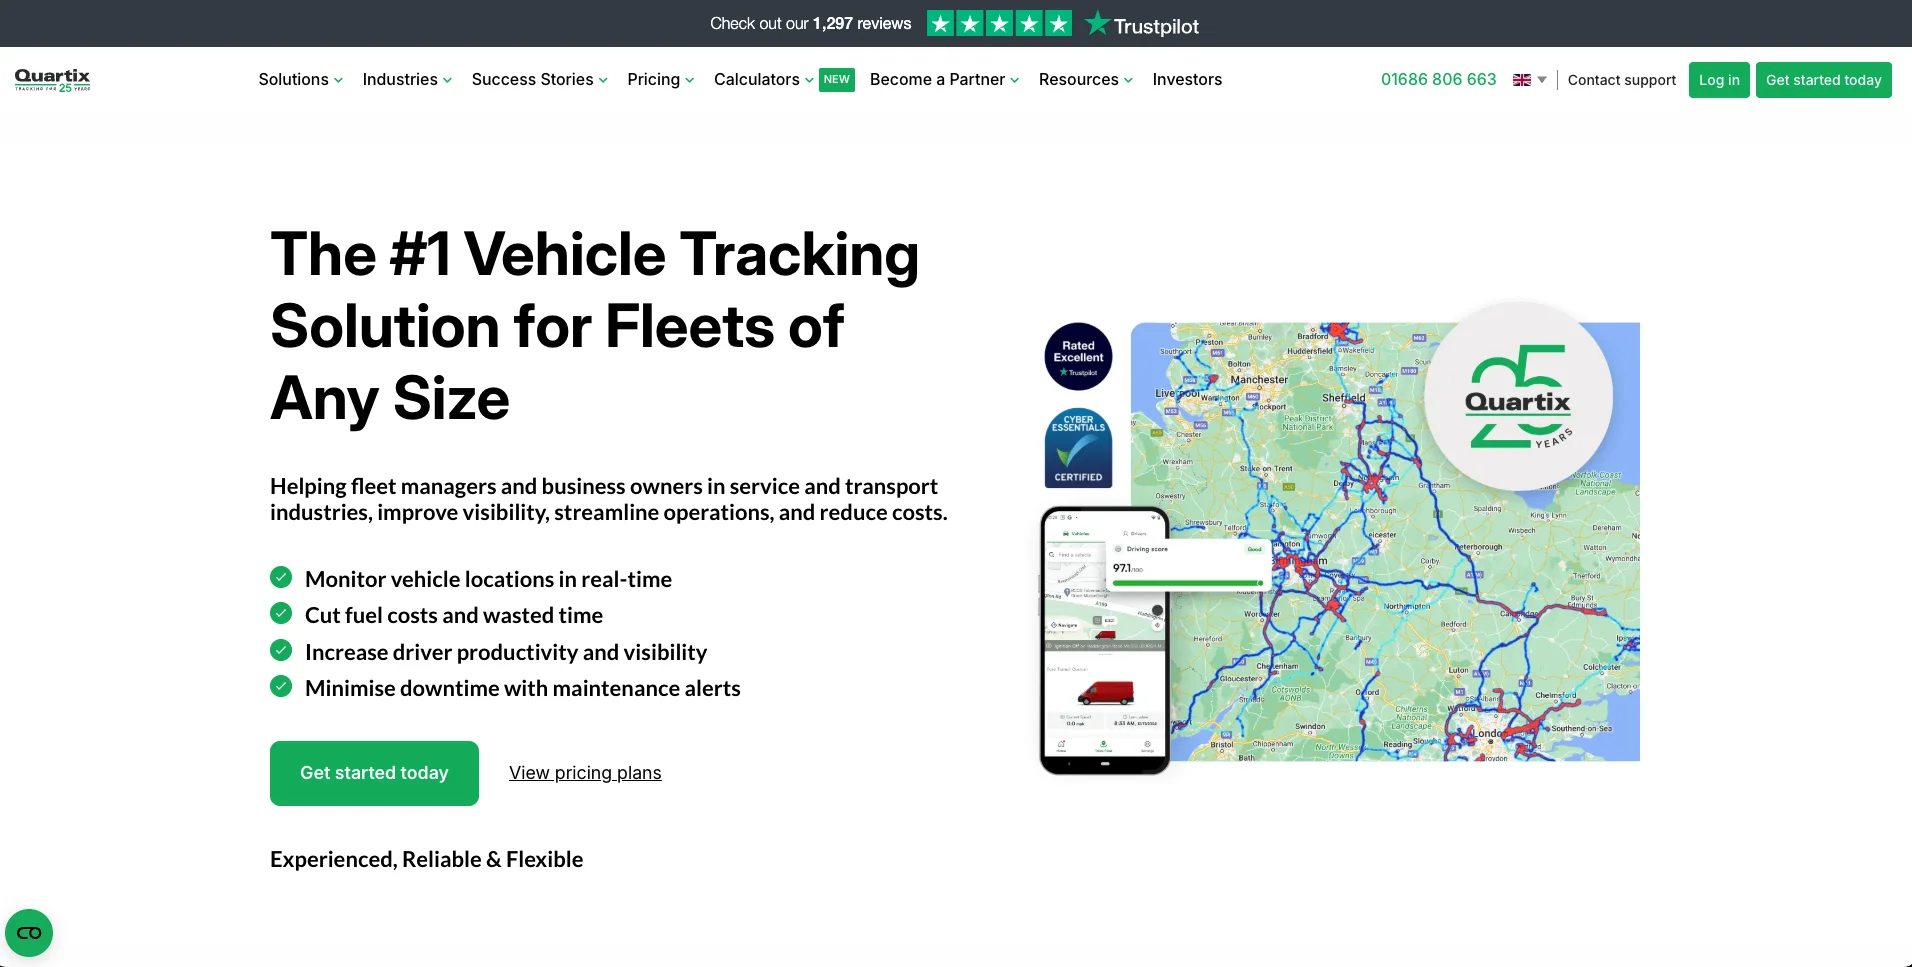Open the Pricing nav menu

pyautogui.click(x=653, y=80)
